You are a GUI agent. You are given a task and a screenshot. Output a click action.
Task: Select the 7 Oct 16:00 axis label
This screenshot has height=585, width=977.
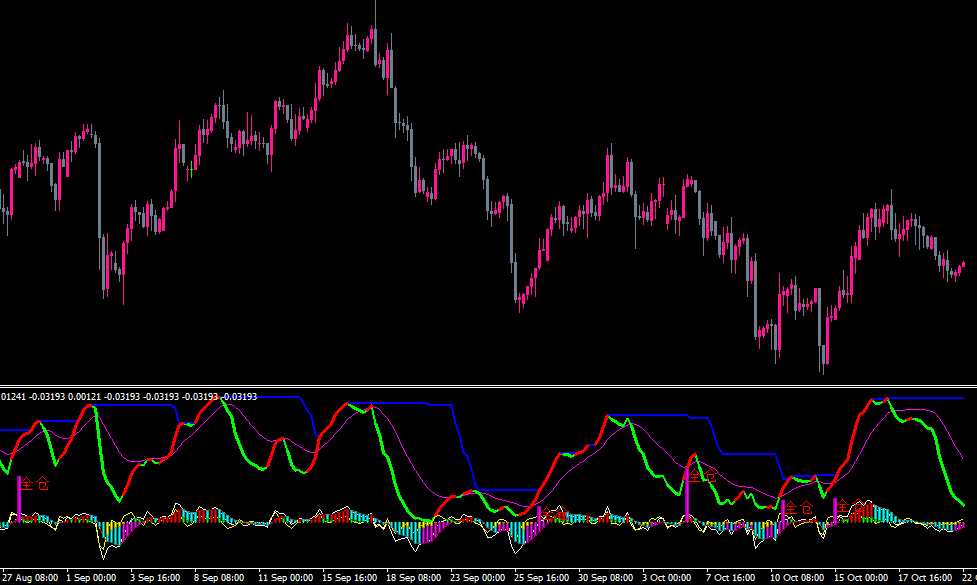735,578
